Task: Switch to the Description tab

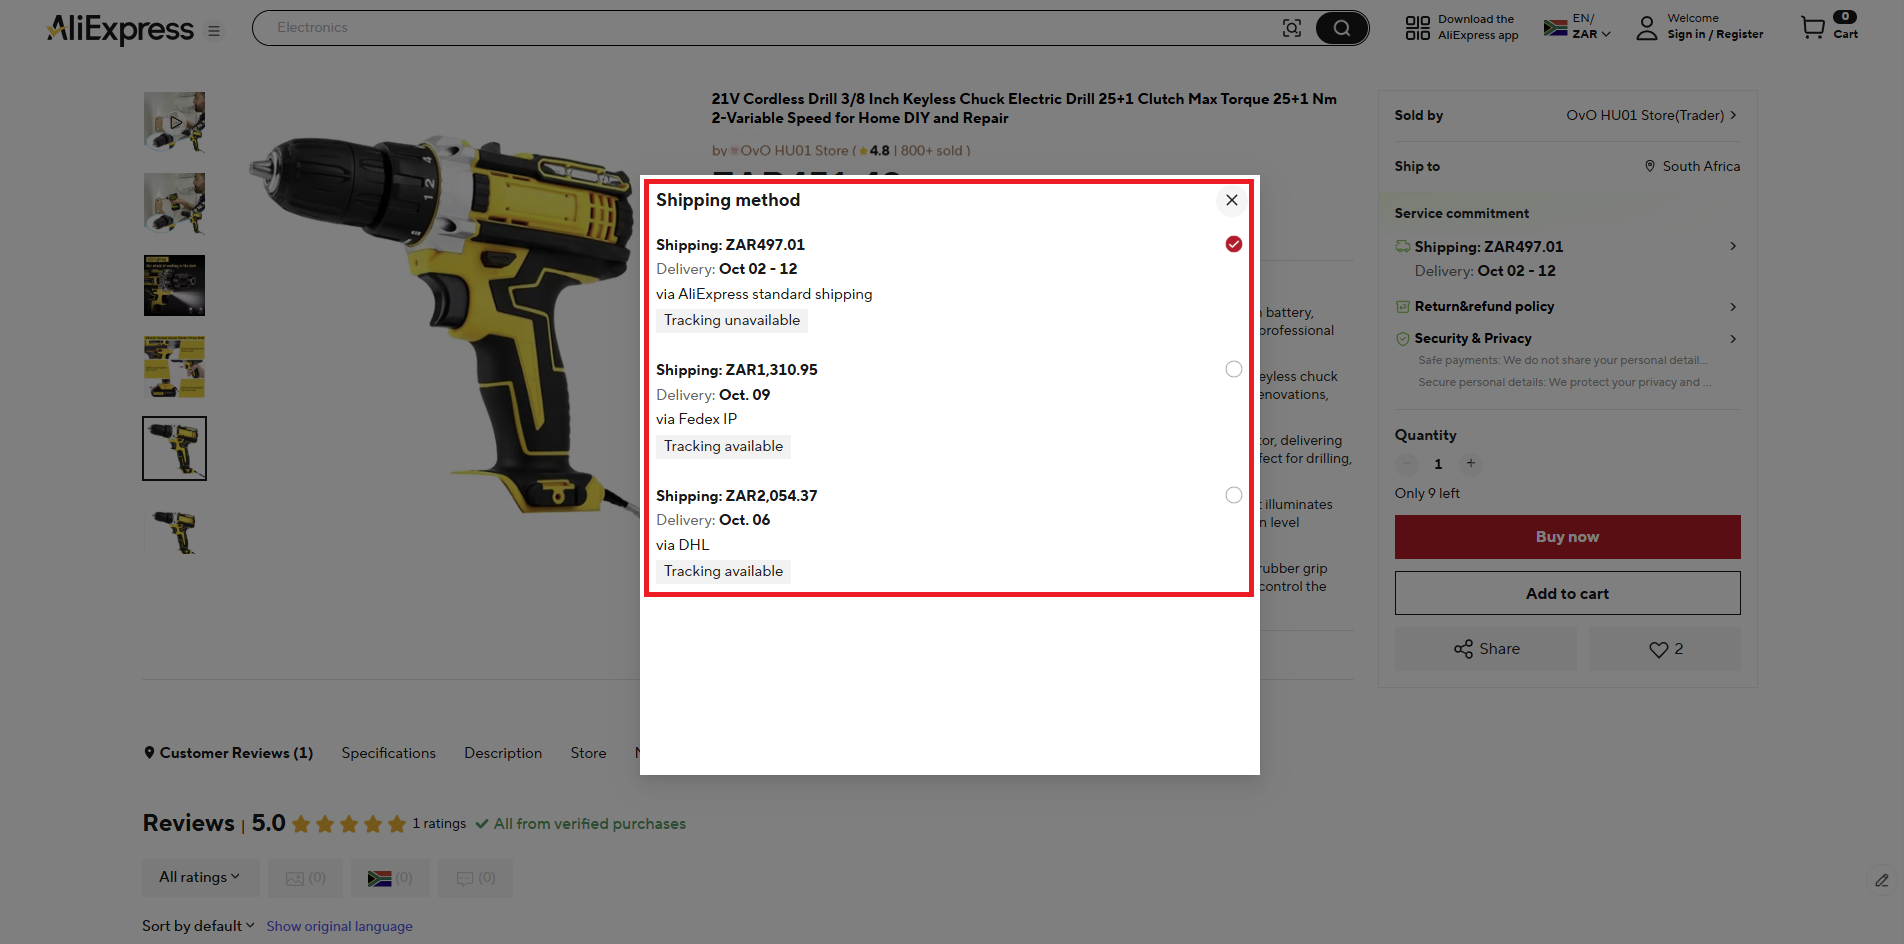Action: (502, 753)
